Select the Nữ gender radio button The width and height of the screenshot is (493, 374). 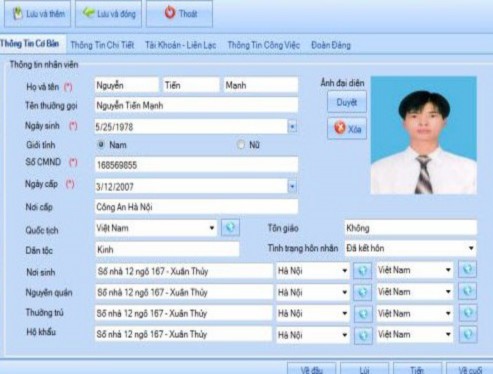241,145
